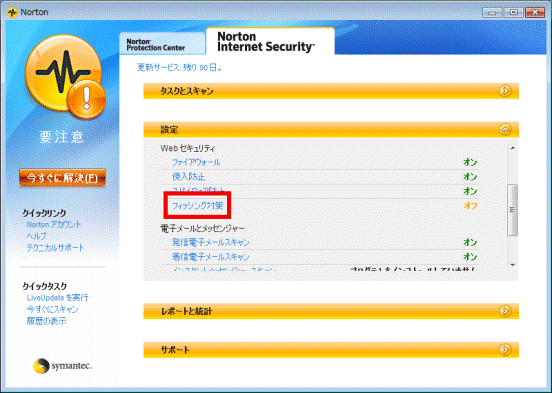This screenshot has width=552, height=393.
Task: Close the Norton window
Action: 535,12
